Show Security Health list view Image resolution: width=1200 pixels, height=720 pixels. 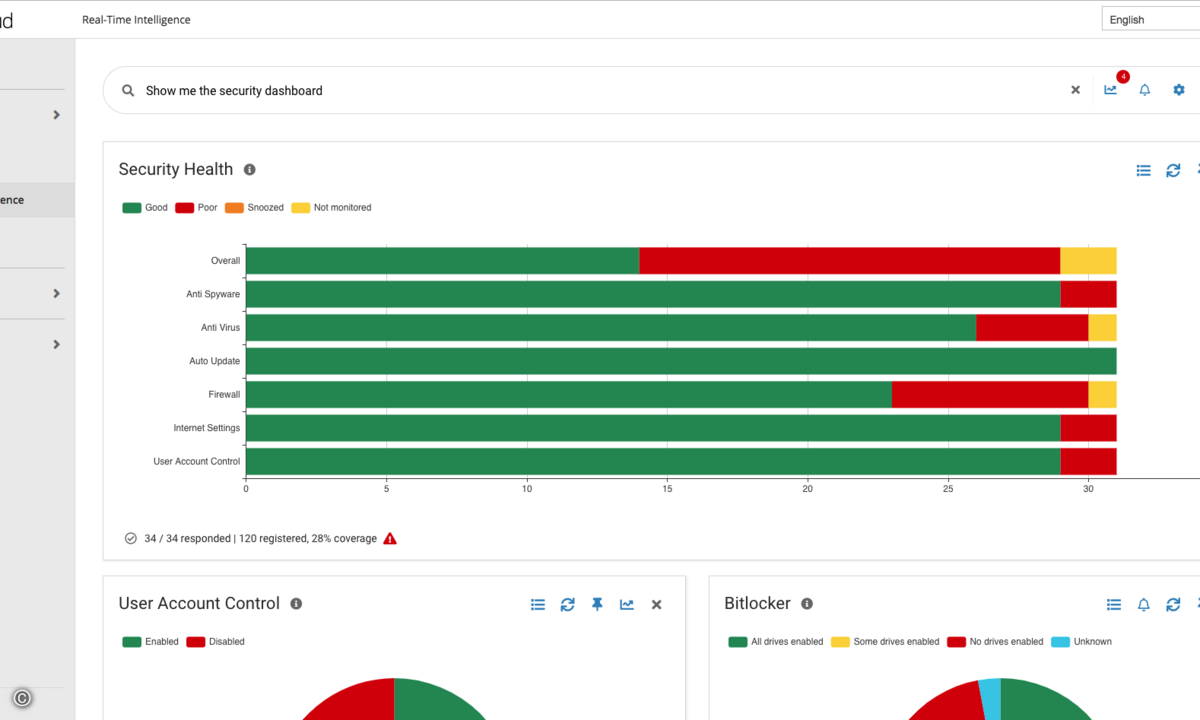[x=1144, y=171]
